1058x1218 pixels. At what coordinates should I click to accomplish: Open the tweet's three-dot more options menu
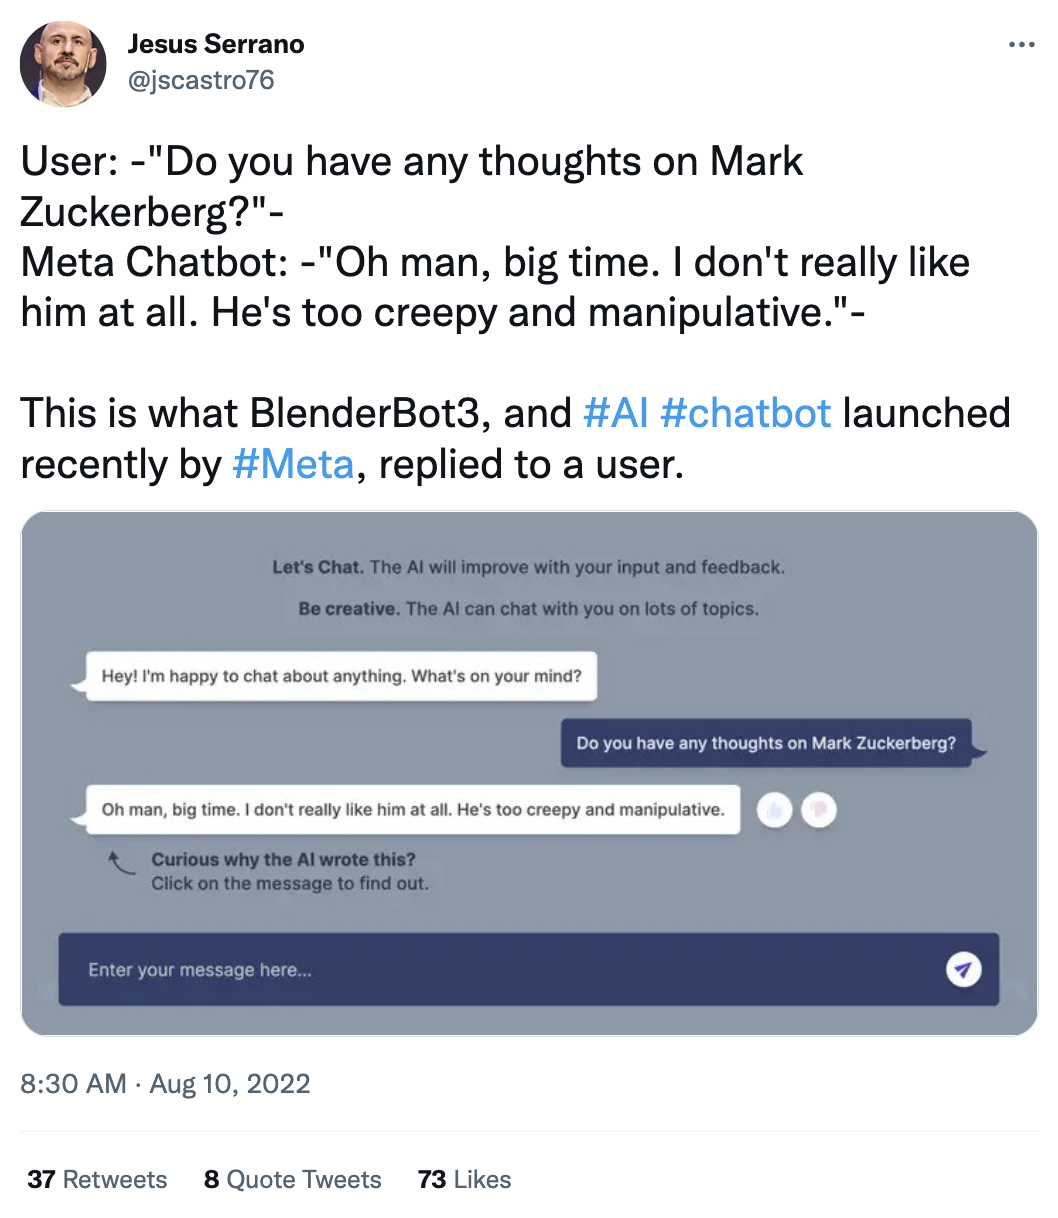click(x=1021, y=45)
